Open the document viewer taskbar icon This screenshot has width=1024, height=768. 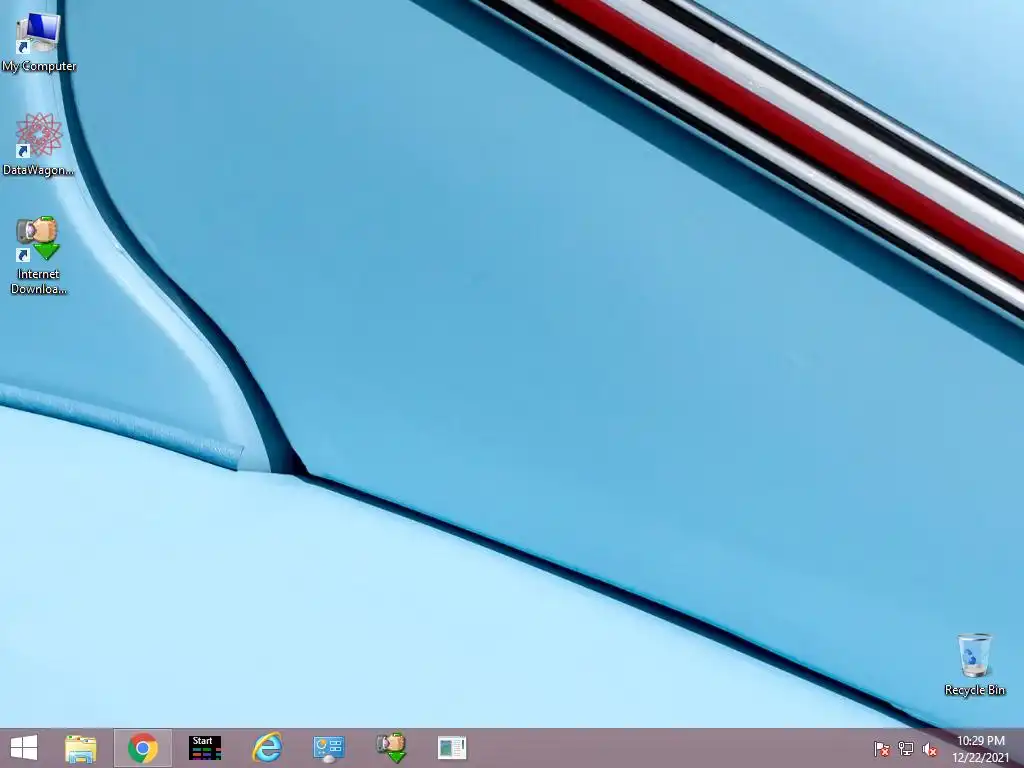[x=452, y=748]
